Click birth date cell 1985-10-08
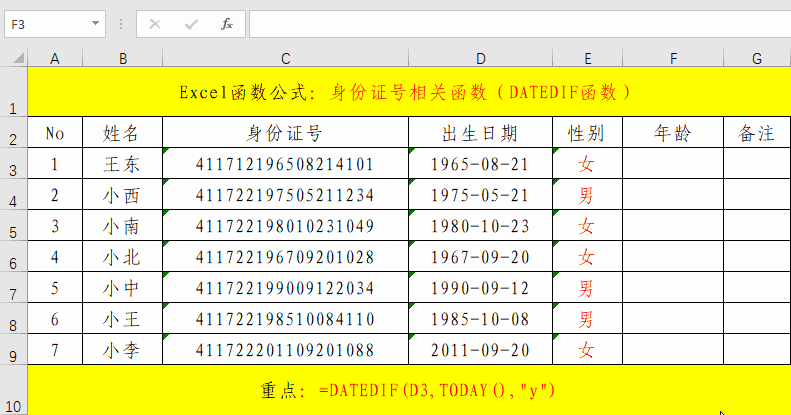 [x=481, y=319]
